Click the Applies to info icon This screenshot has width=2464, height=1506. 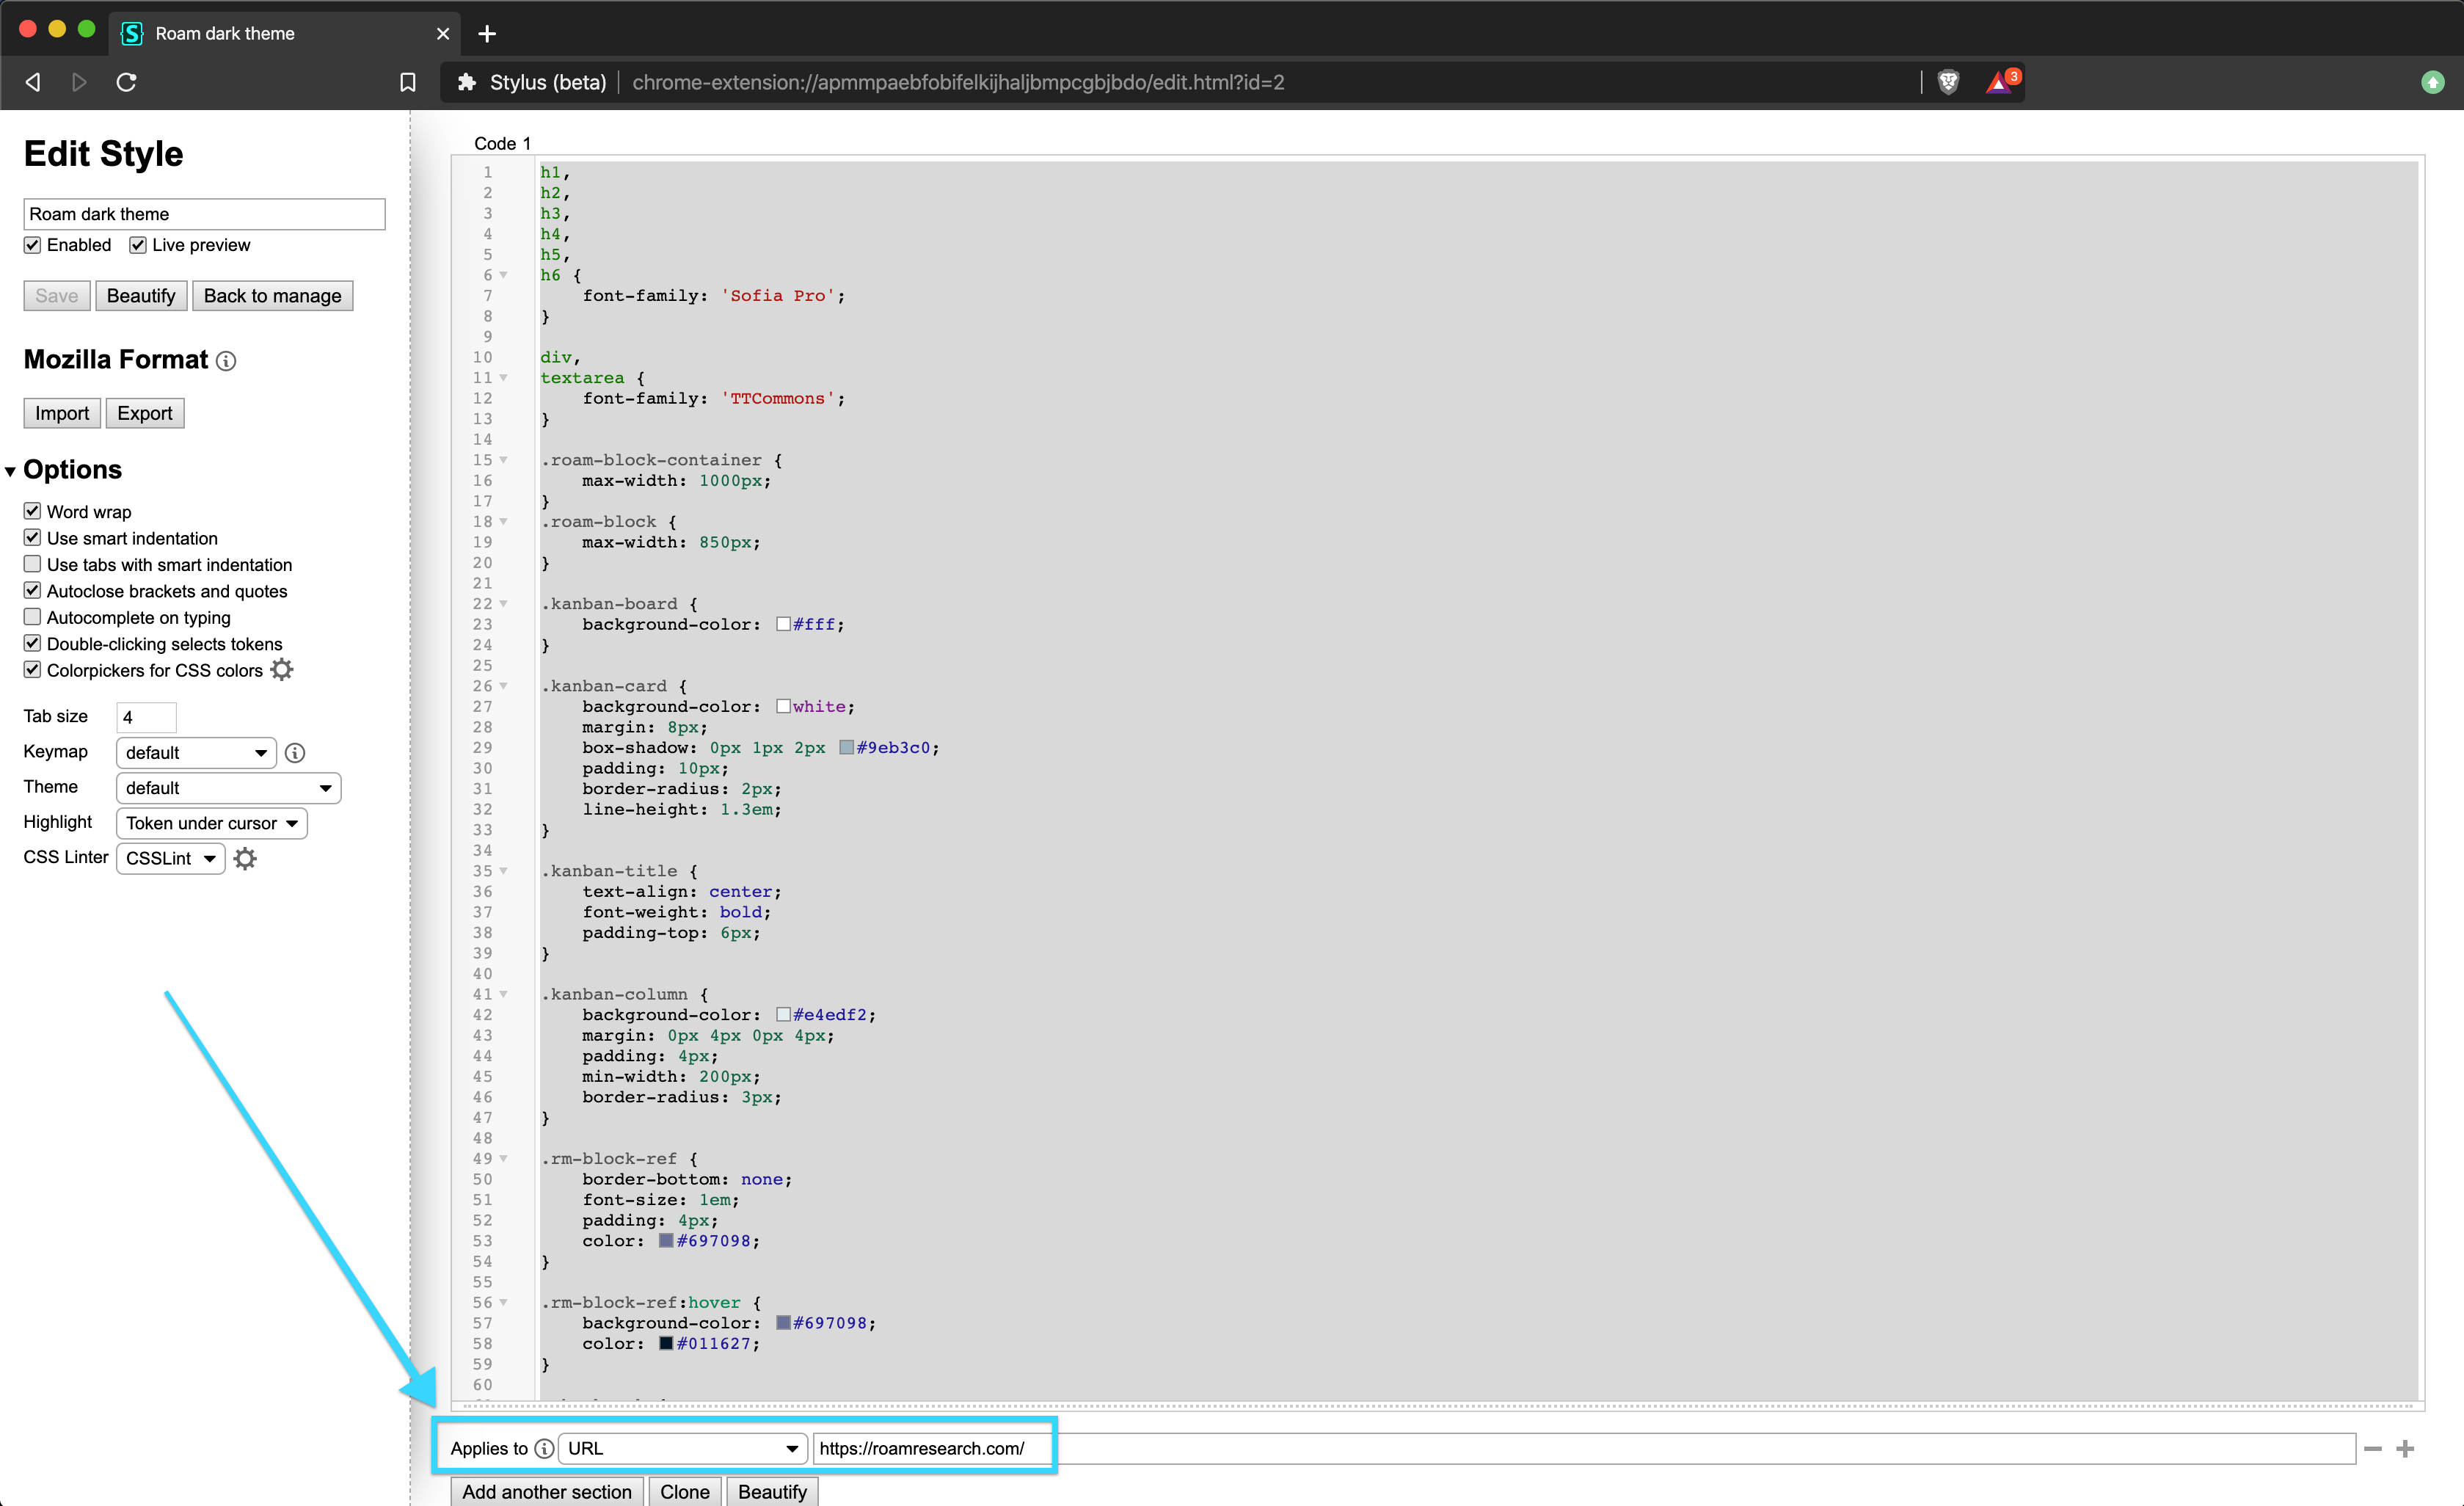pyautogui.click(x=544, y=1449)
